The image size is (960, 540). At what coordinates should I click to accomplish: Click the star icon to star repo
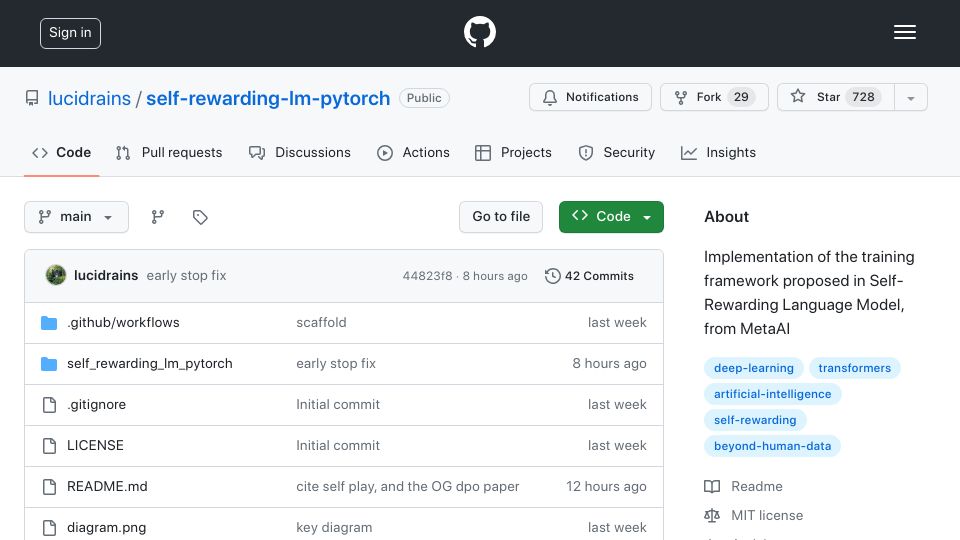coord(798,96)
